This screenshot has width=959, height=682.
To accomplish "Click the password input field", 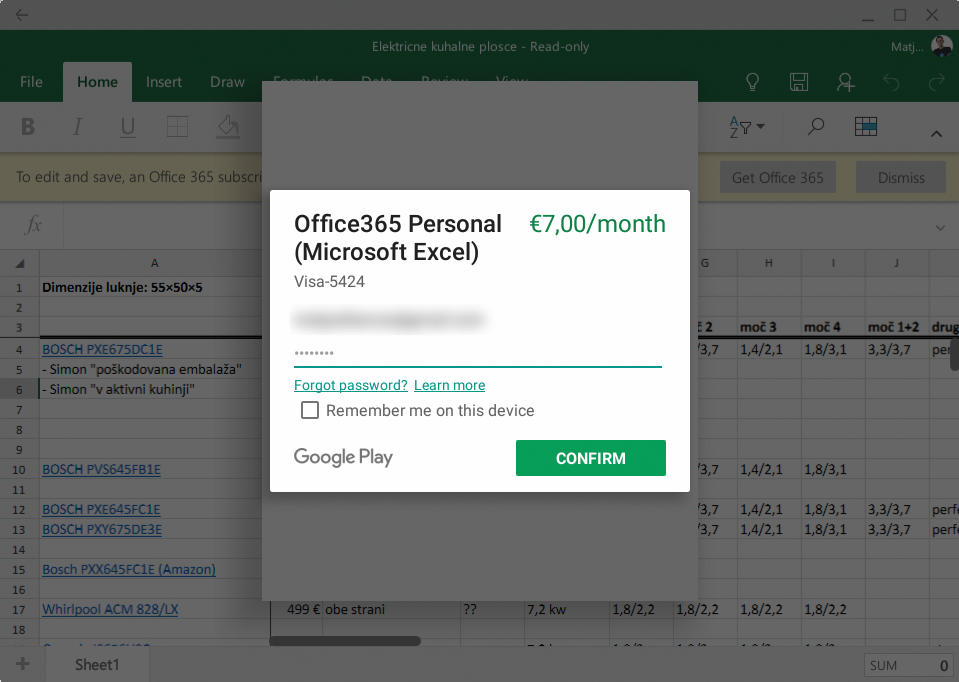I will [x=478, y=354].
